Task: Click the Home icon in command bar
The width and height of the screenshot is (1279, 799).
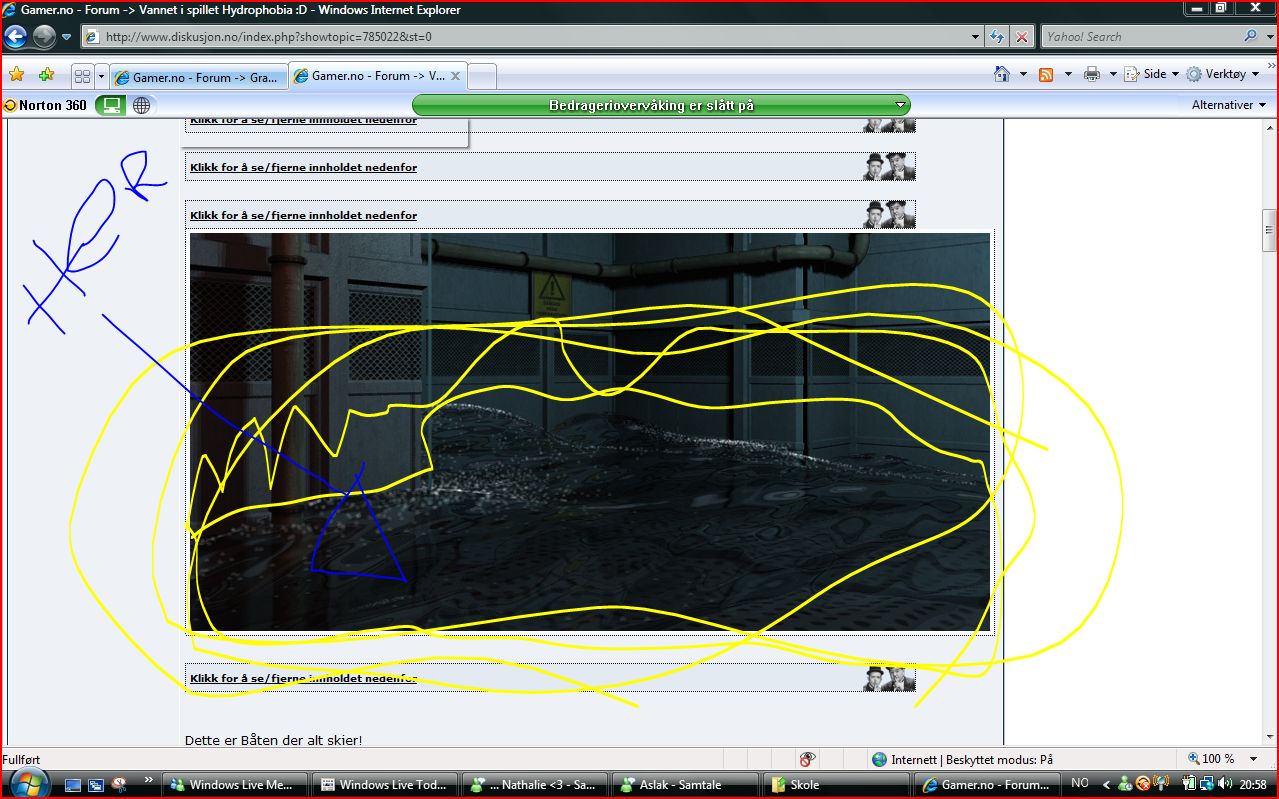Action: [1002, 74]
